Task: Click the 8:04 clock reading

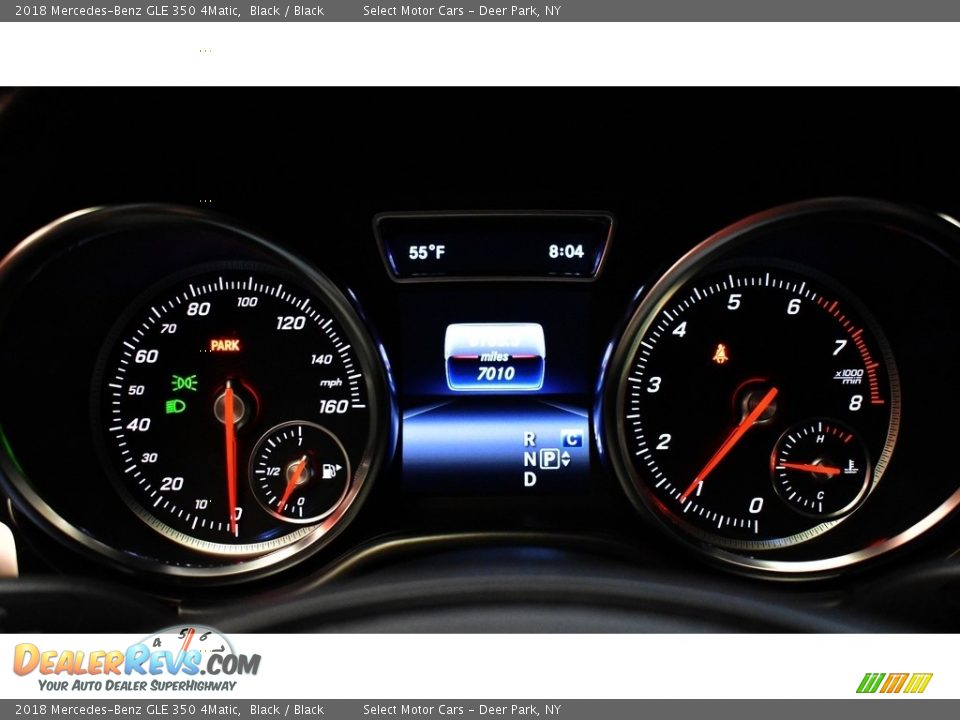Action: (x=566, y=252)
